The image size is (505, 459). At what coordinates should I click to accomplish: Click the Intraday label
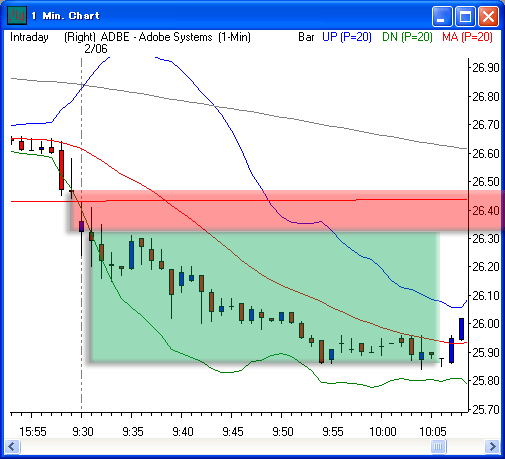pyautogui.click(x=29, y=37)
